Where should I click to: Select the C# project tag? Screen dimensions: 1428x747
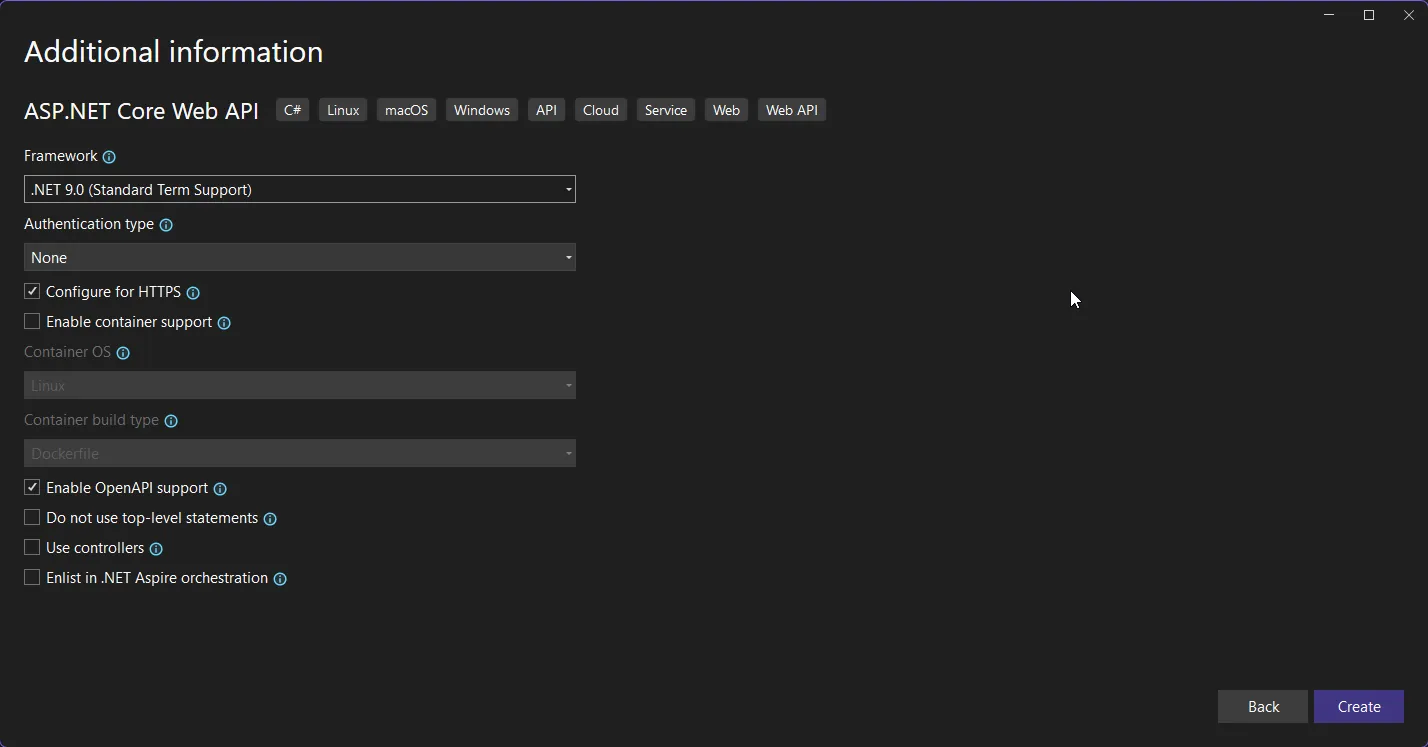(x=292, y=110)
